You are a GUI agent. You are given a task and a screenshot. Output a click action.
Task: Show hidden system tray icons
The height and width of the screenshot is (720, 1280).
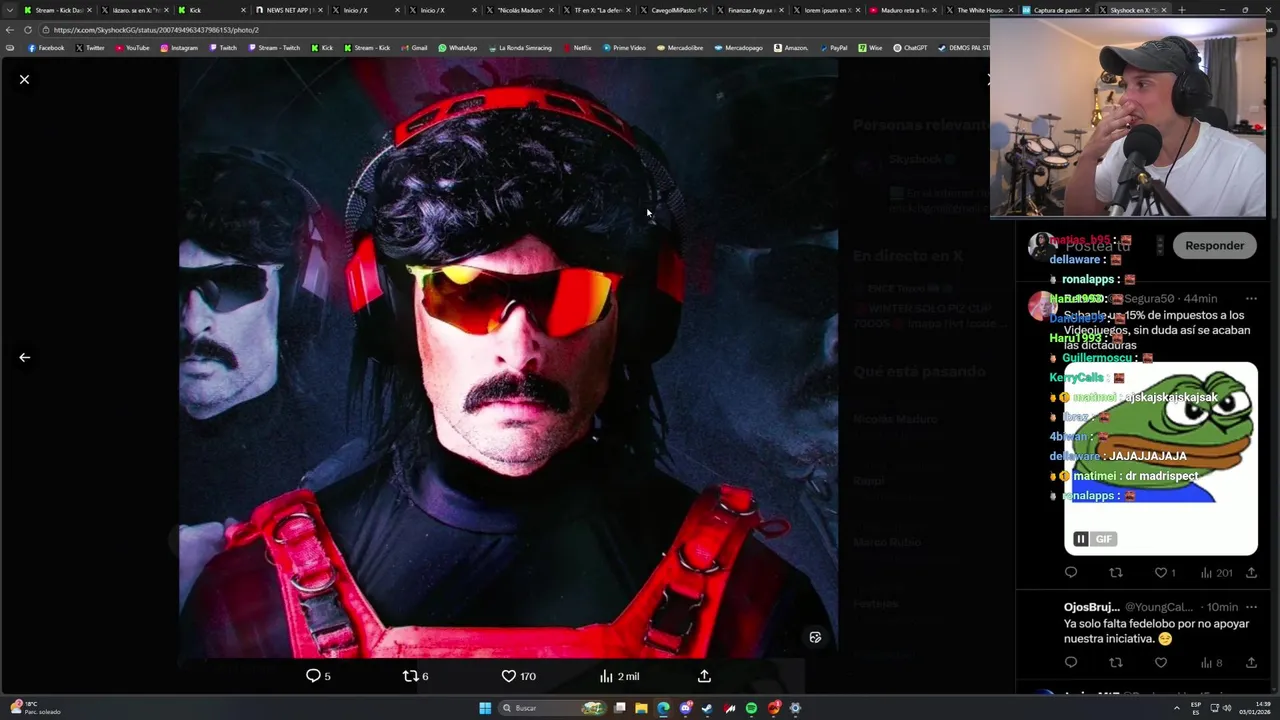coord(1176,708)
